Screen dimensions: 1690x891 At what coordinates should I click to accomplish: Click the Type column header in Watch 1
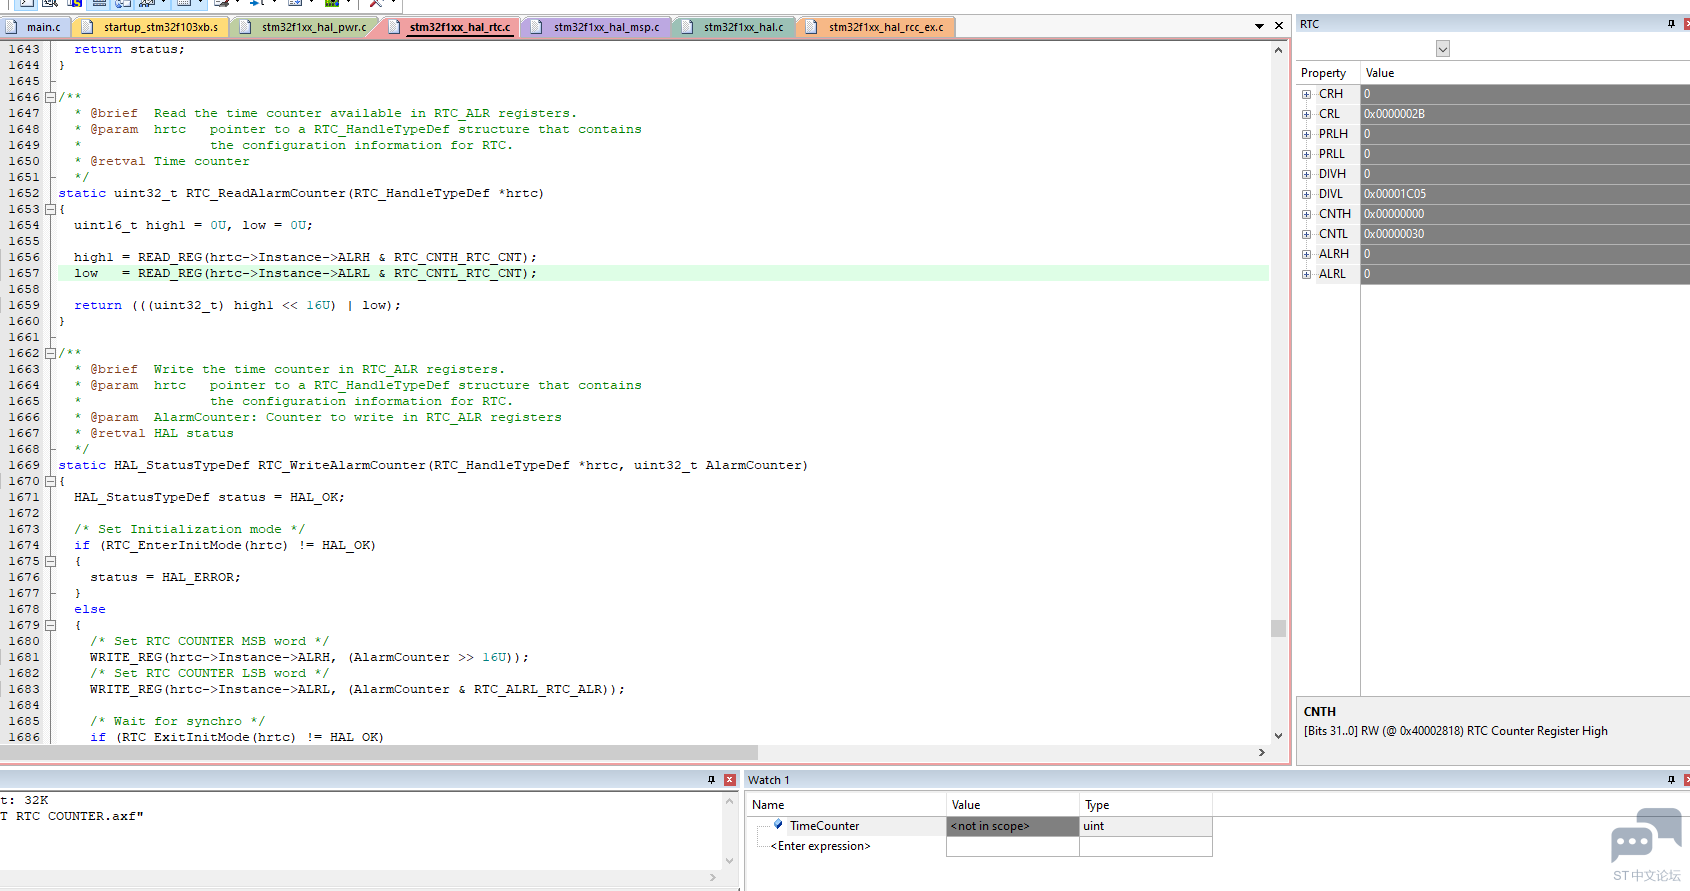click(1146, 805)
